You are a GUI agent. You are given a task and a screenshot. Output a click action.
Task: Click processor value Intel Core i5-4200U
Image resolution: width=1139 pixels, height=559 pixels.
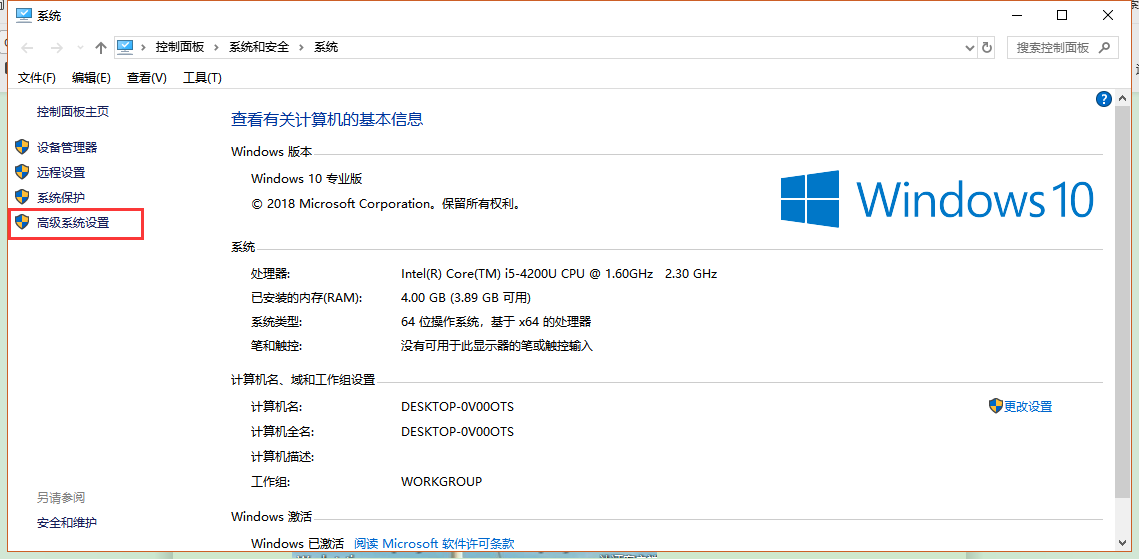[559, 274]
